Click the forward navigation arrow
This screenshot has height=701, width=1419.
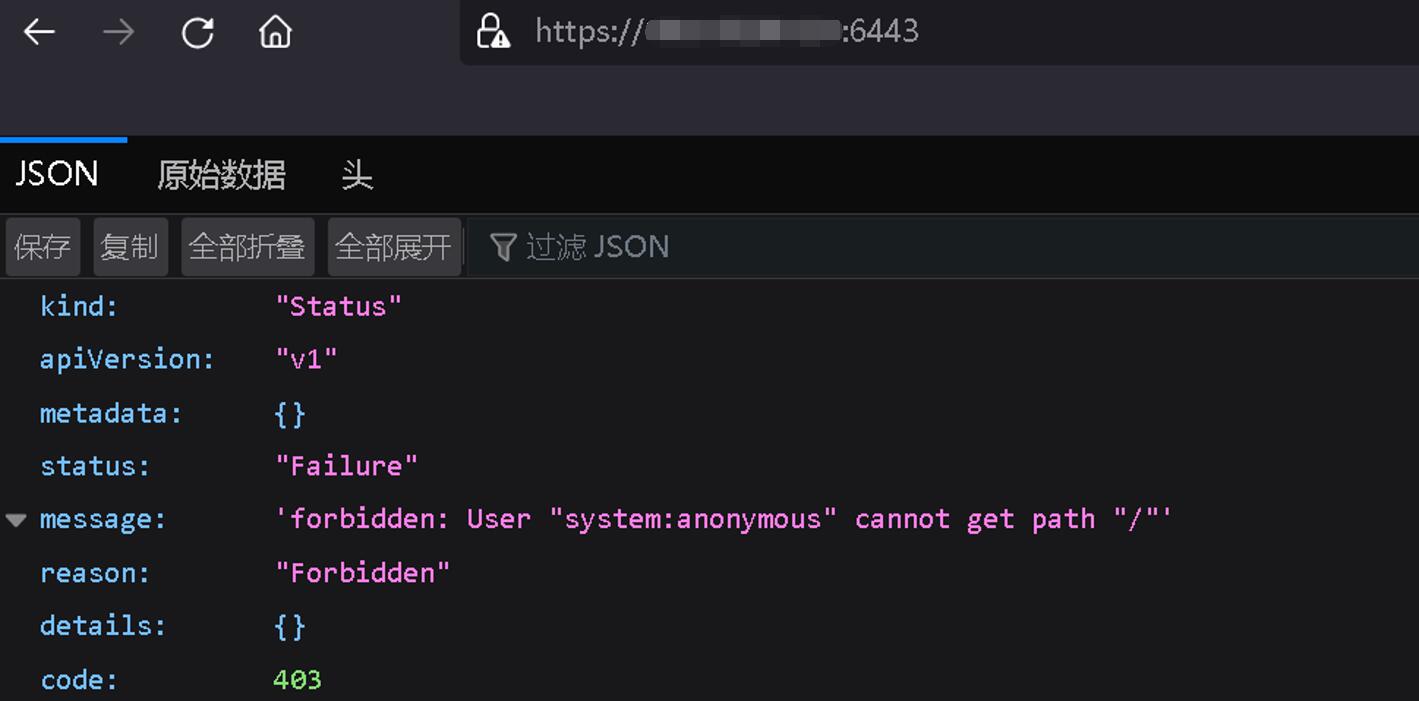(118, 32)
